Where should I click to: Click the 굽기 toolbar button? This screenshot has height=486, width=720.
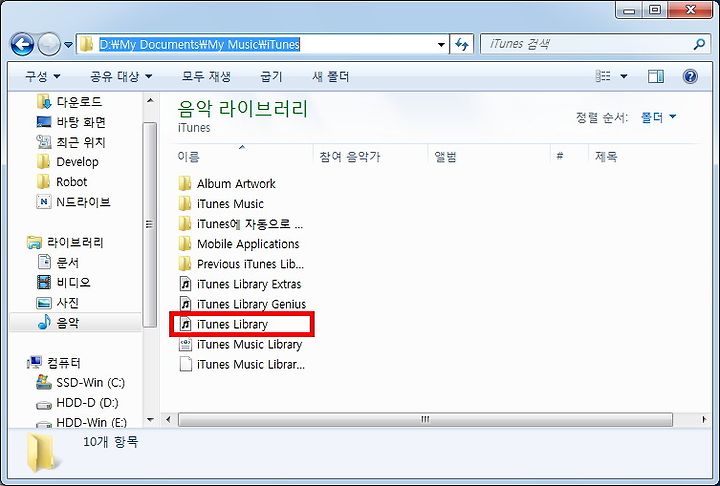271,76
